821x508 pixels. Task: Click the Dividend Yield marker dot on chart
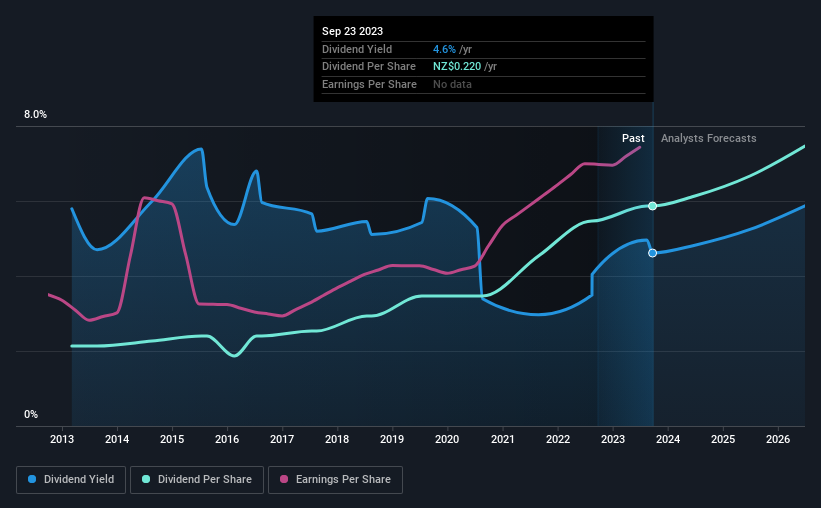tap(652, 253)
